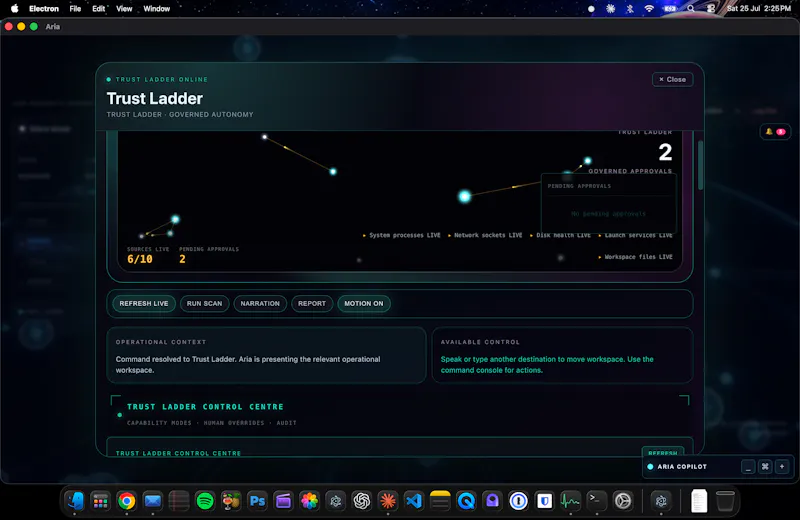Launch Visual Studio Code from the Dock
Viewport: 800px width, 520px height.
414,501
